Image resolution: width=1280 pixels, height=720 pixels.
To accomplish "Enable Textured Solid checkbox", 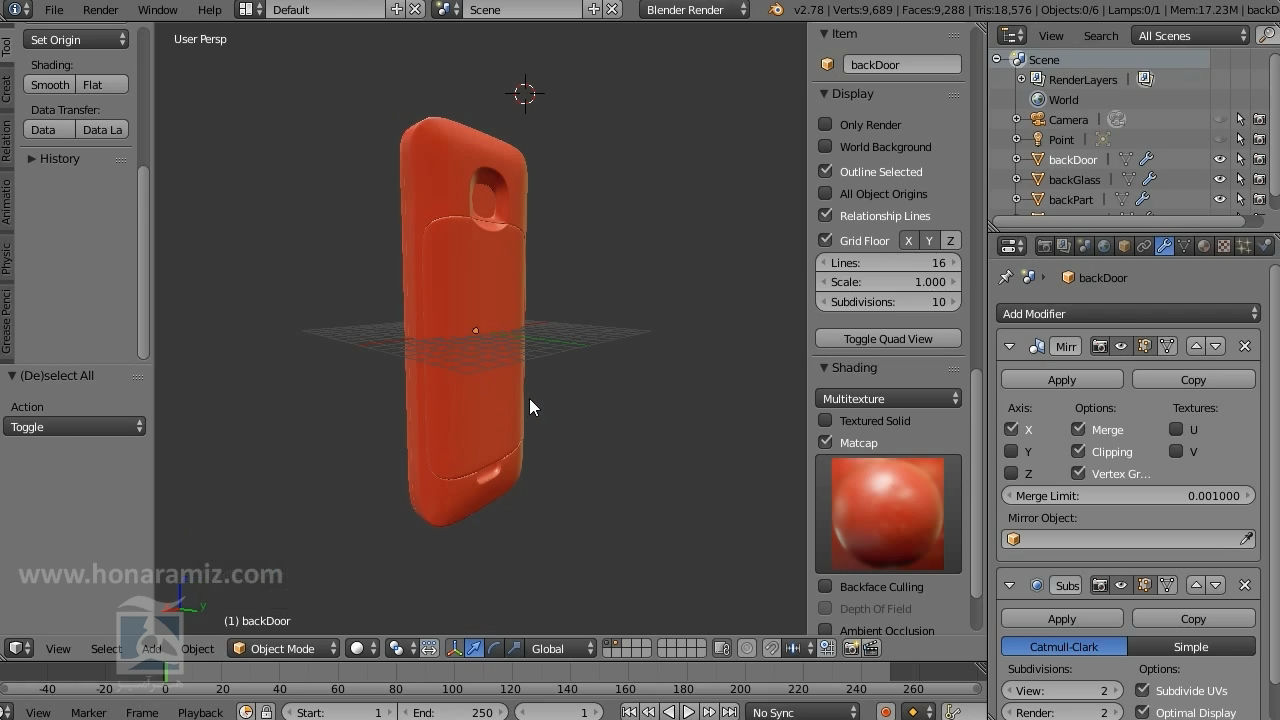I will pos(825,420).
